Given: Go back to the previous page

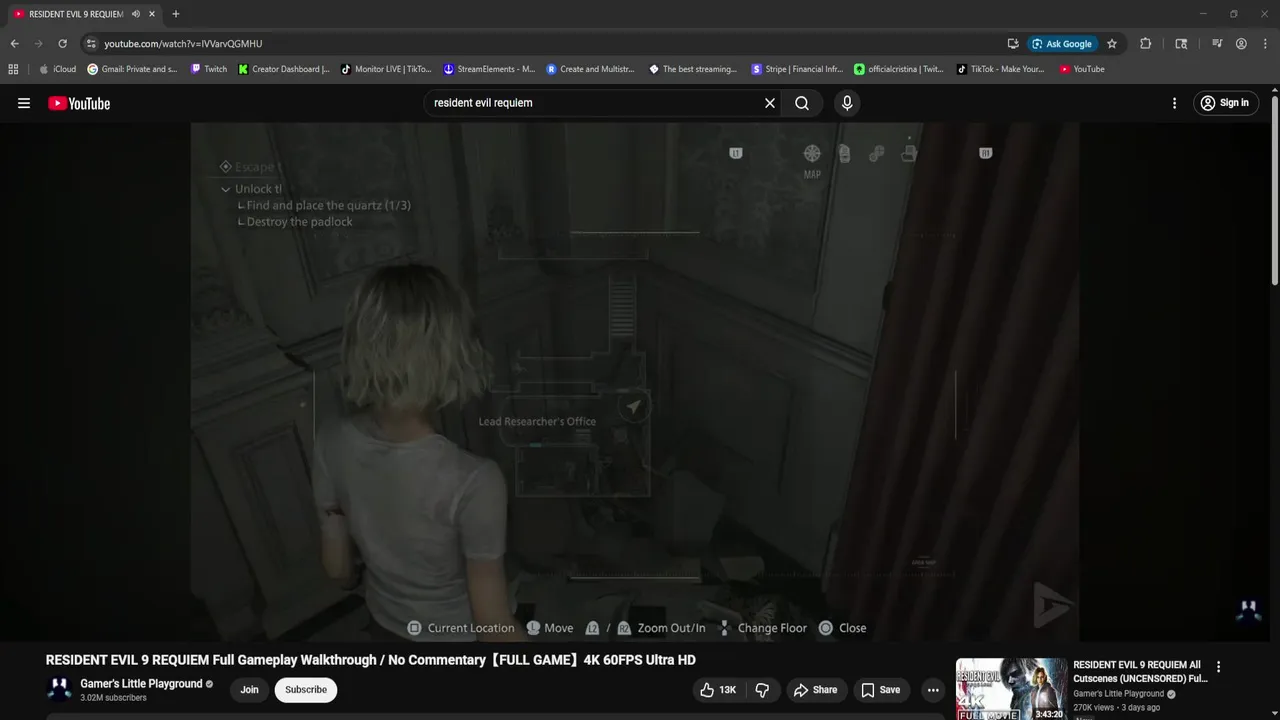Looking at the screenshot, I should 14,44.
